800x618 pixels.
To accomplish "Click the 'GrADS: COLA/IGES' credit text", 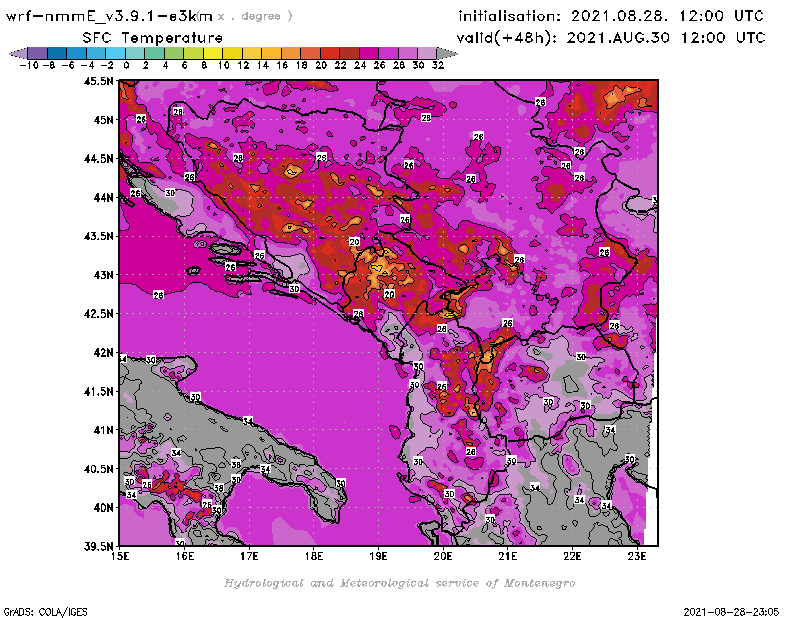I will pyautogui.click(x=45, y=611).
